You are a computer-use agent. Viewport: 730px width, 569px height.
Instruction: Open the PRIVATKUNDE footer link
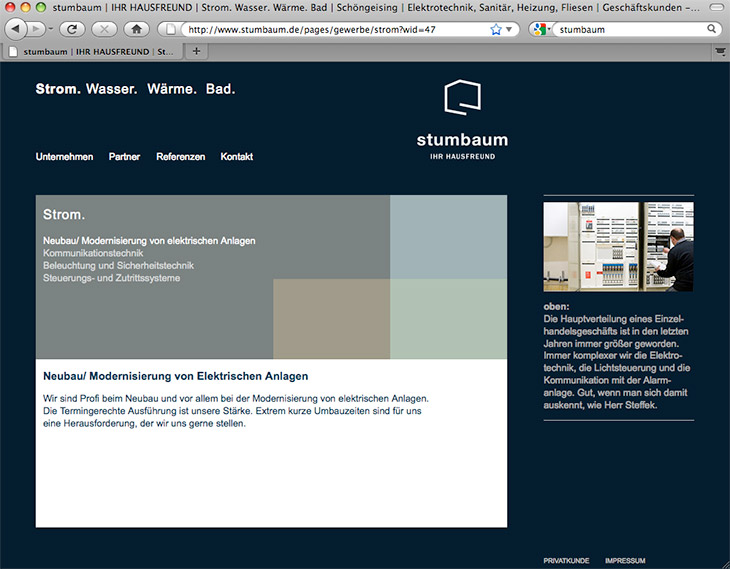(x=566, y=561)
